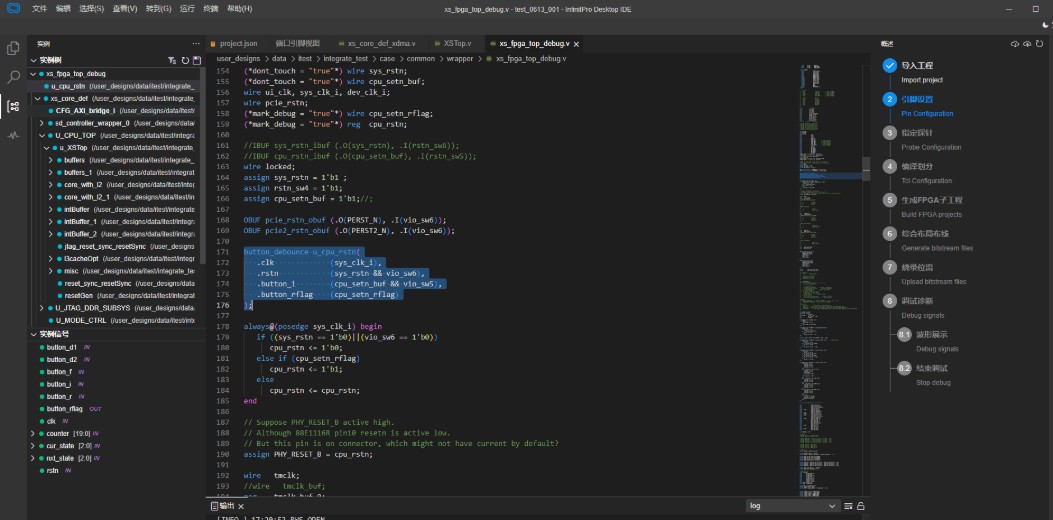Image resolution: width=1053 pixels, height=520 pixels.
Task: Select sub-step 8.1 waveform display circle
Action: click(x=905, y=335)
